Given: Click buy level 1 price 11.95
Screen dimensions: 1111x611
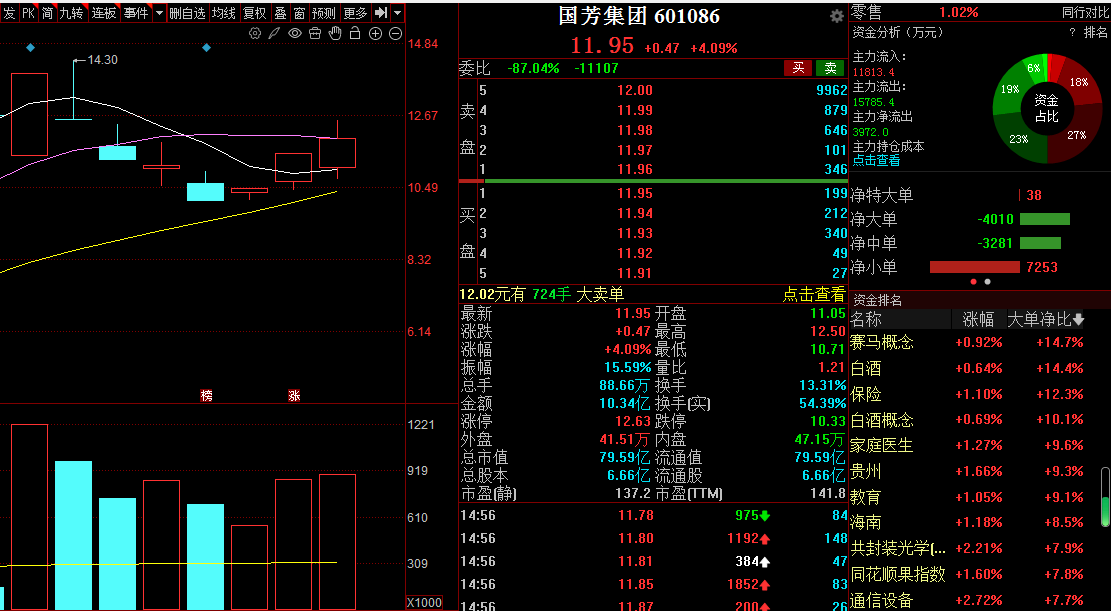Looking at the screenshot, I should coord(634,194).
